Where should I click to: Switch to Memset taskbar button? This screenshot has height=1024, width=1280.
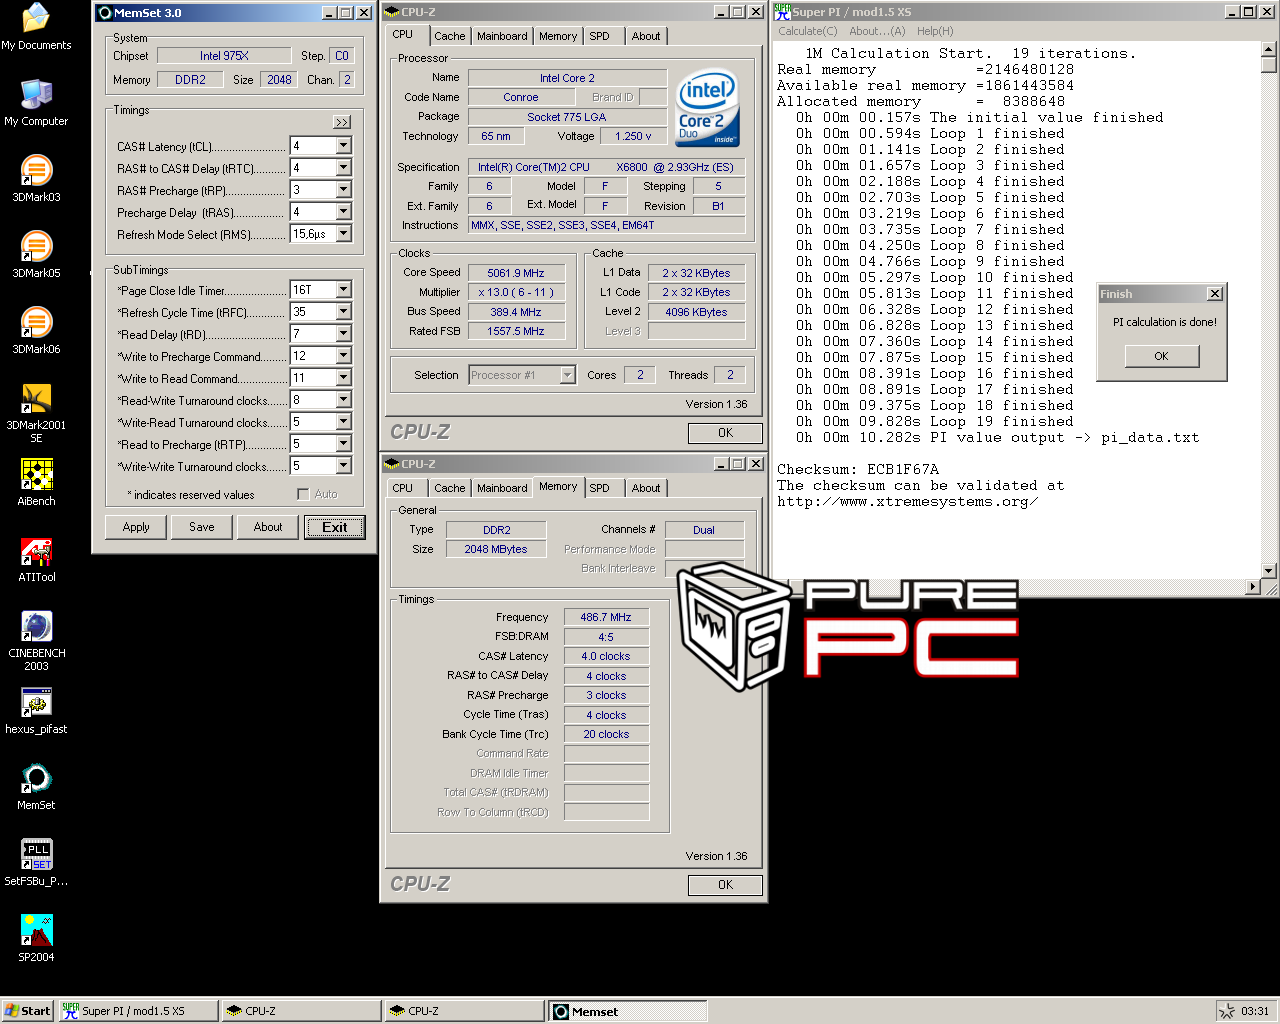coord(628,1011)
